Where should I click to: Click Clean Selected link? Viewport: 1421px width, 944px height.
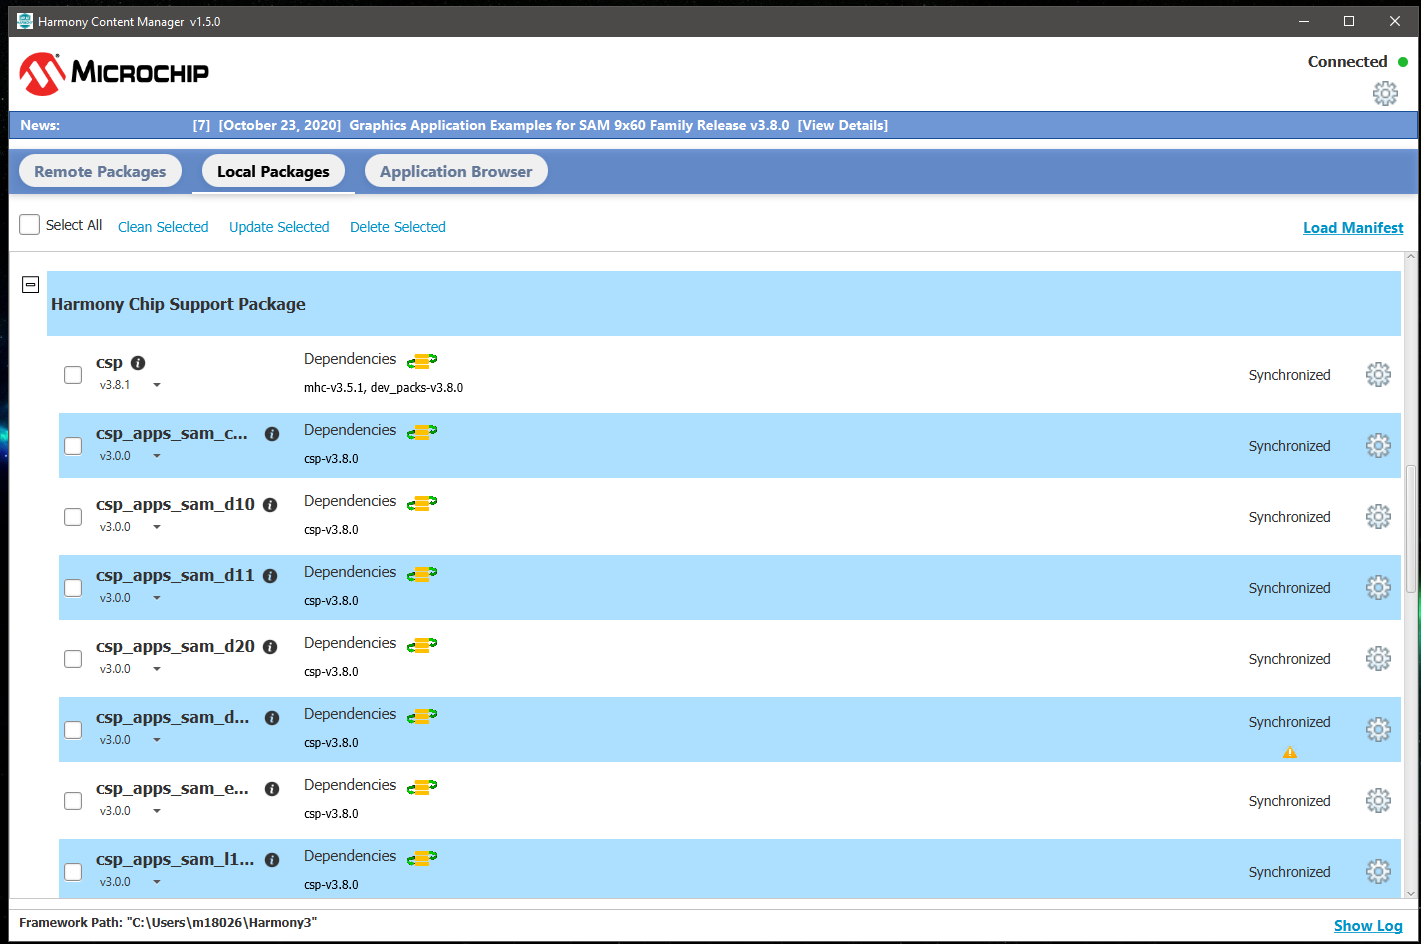pos(163,227)
